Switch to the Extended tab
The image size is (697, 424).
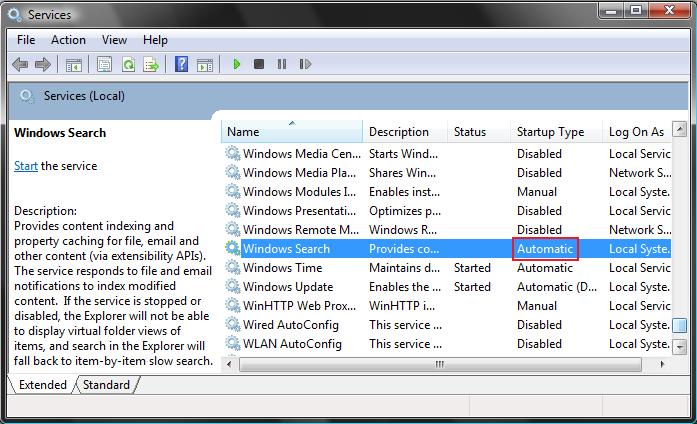(43, 384)
